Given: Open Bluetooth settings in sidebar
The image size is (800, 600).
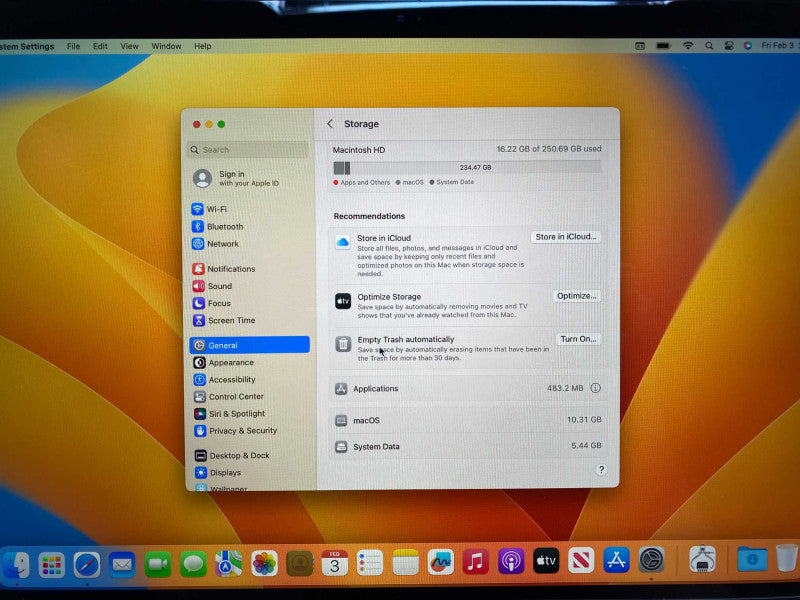Looking at the screenshot, I should 218,227.
